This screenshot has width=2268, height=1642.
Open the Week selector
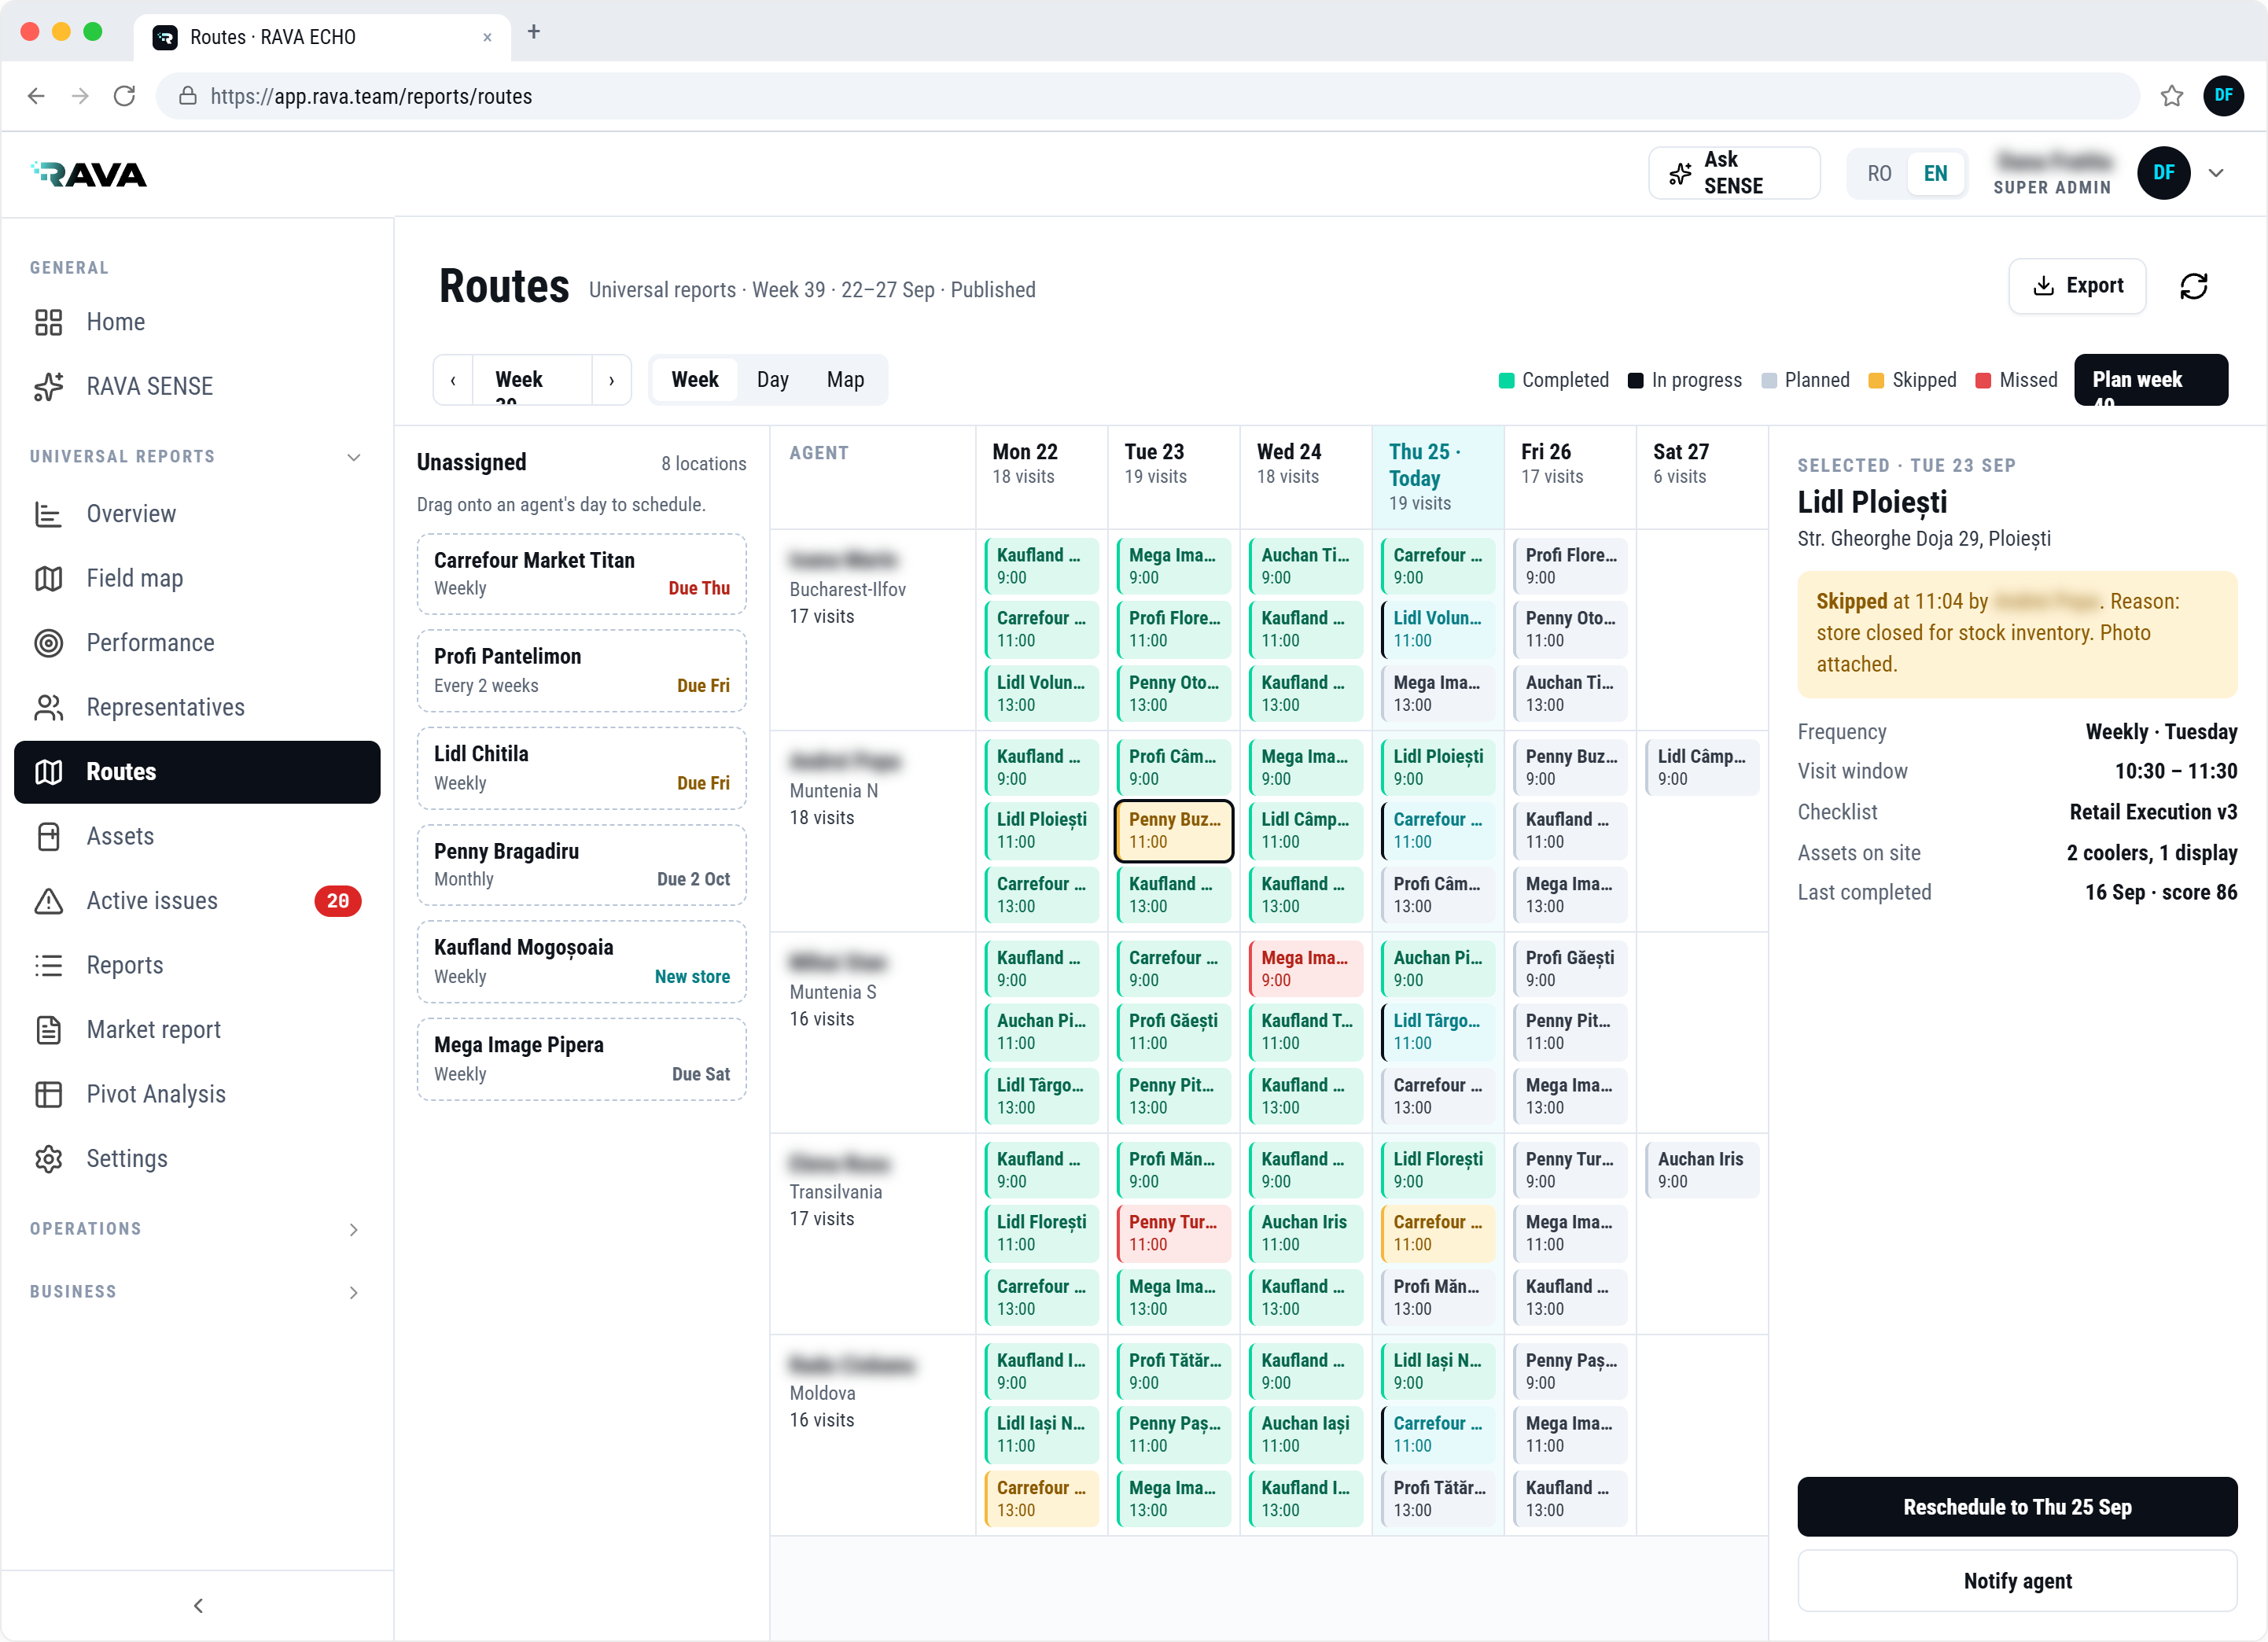click(532, 380)
